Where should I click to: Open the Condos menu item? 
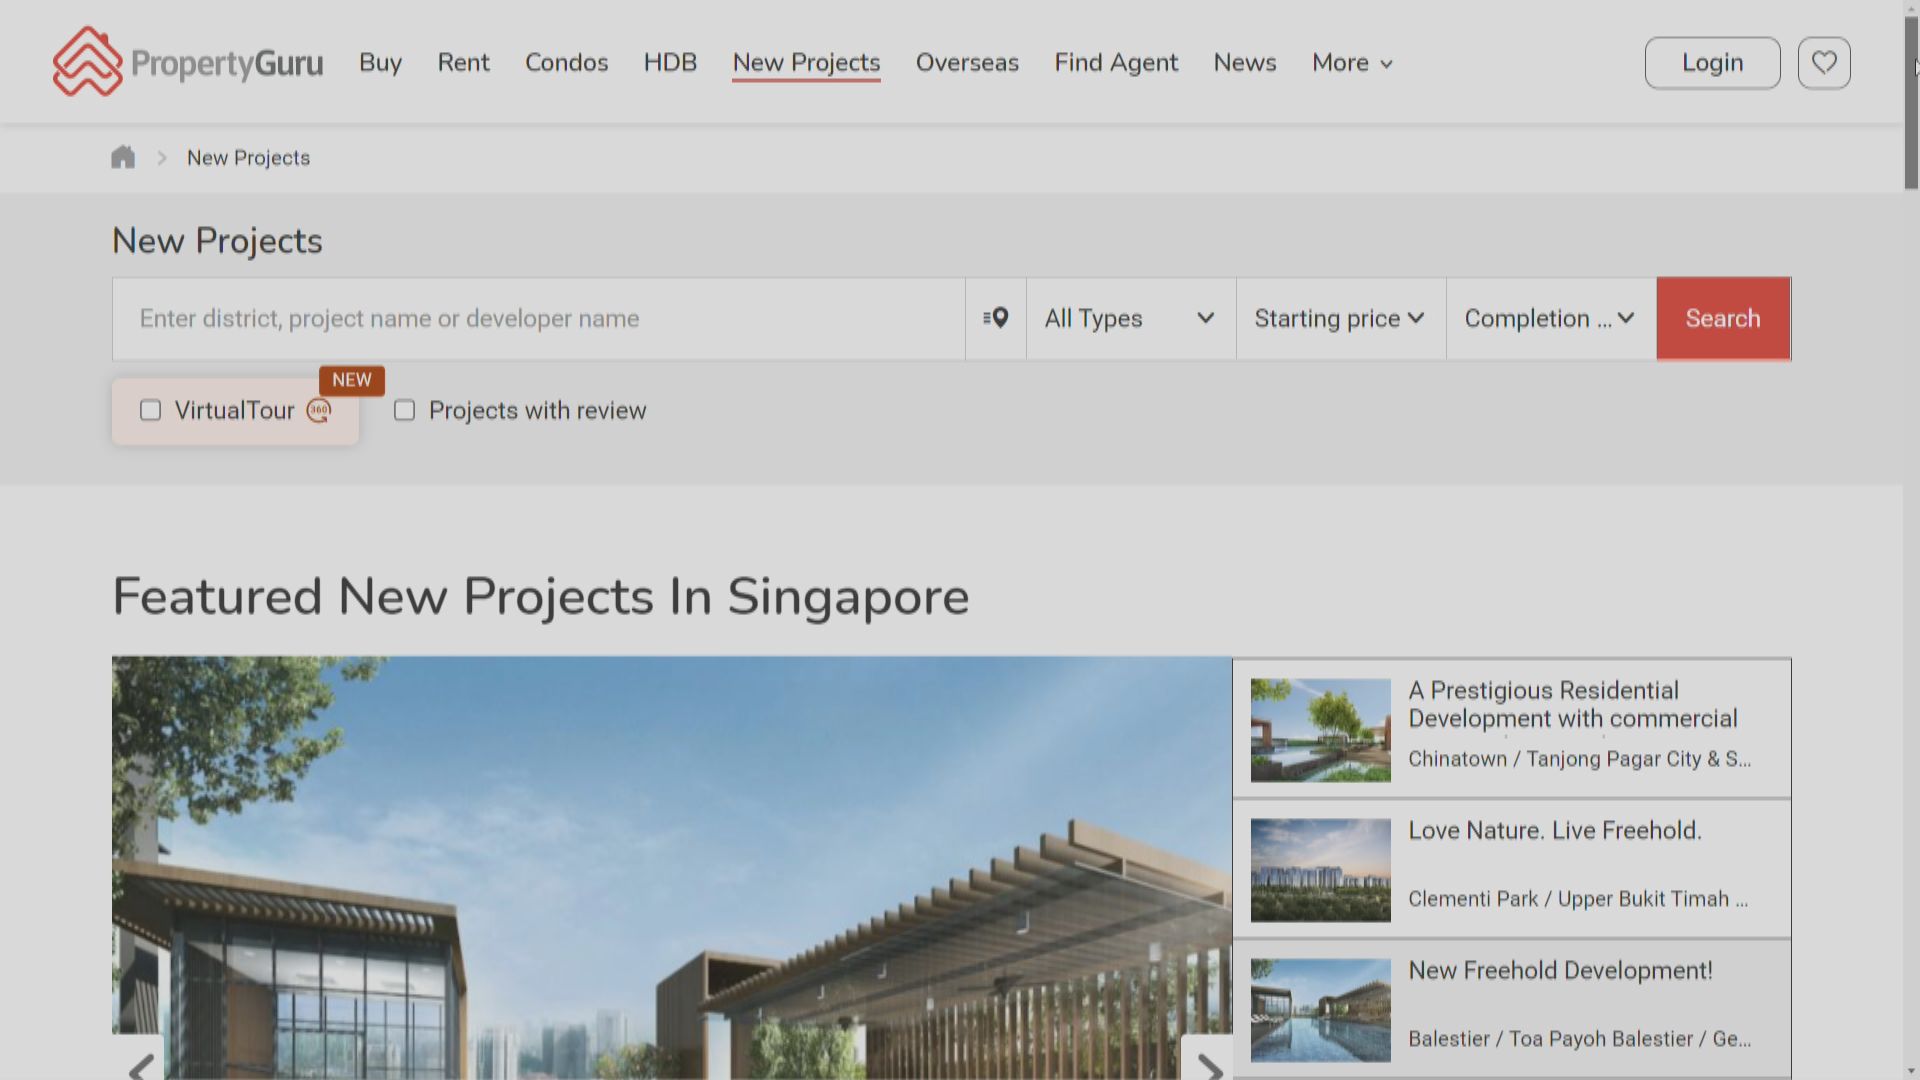pyautogui.click(x=566, y=63)
